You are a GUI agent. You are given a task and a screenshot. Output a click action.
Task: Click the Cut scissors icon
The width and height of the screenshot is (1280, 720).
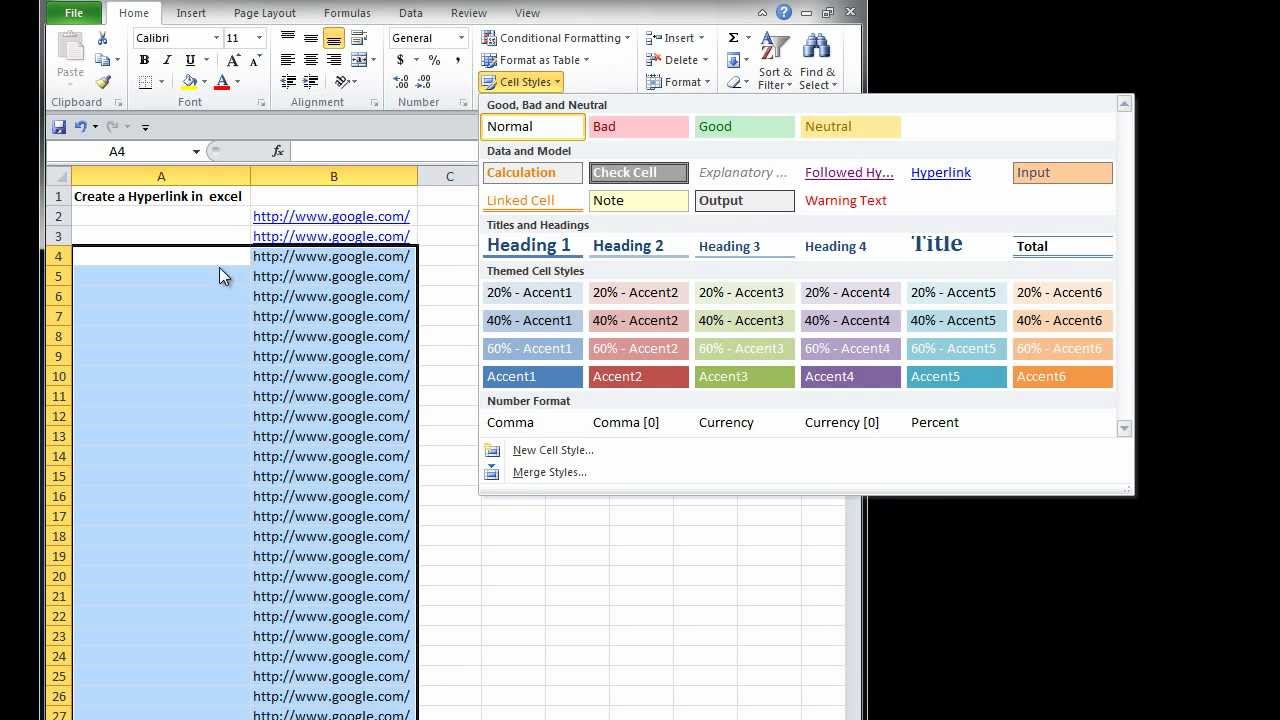[x=102, y=38]
